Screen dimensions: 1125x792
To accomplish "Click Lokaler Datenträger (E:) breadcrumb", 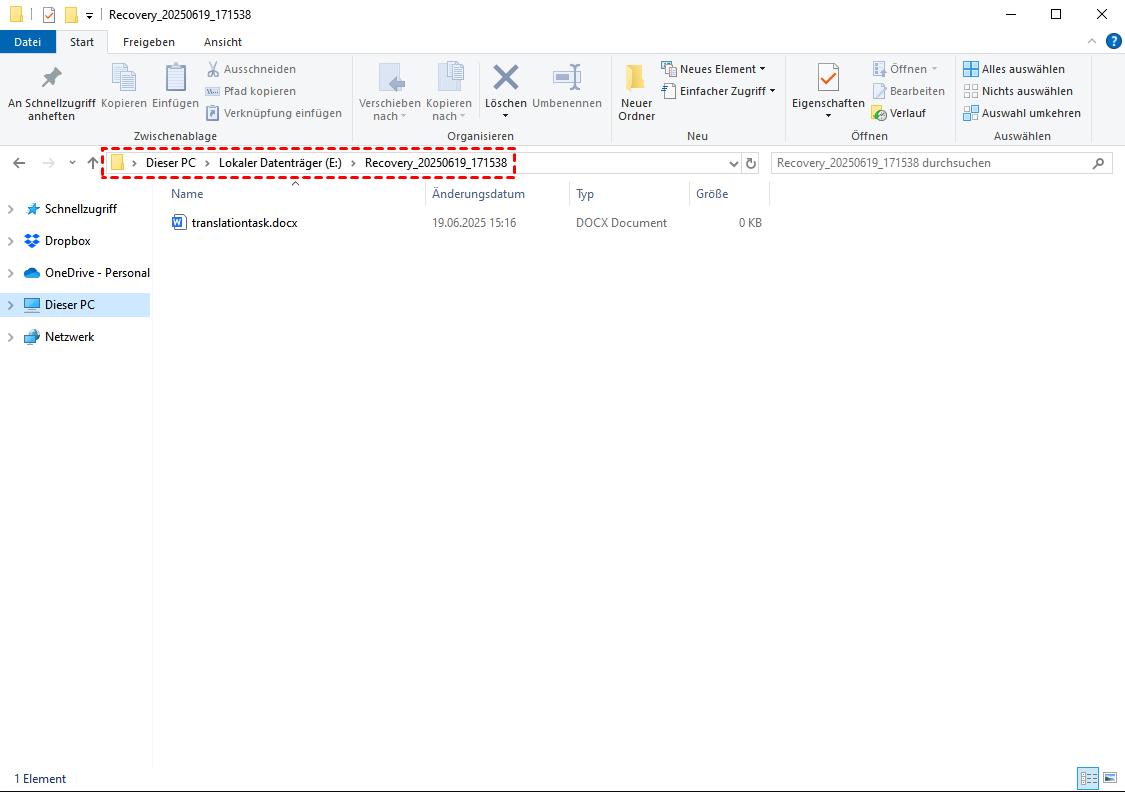I will coord(280,163).
